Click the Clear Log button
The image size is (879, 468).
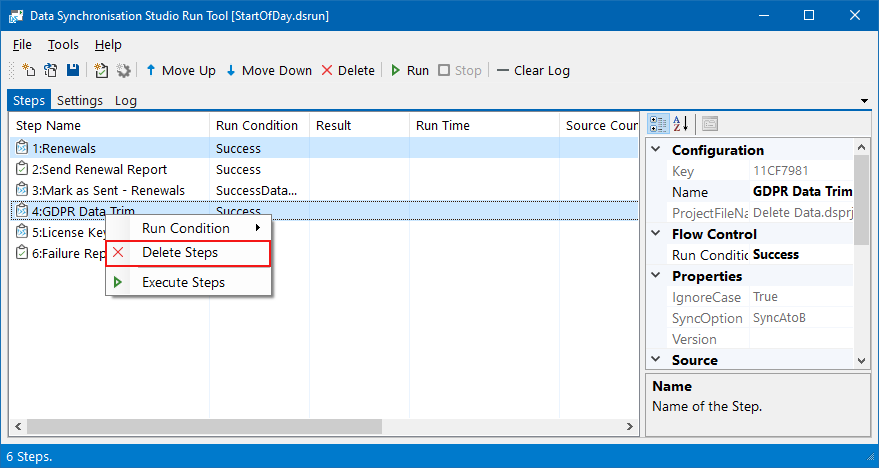pyautogui.click(x=534, y=71)
